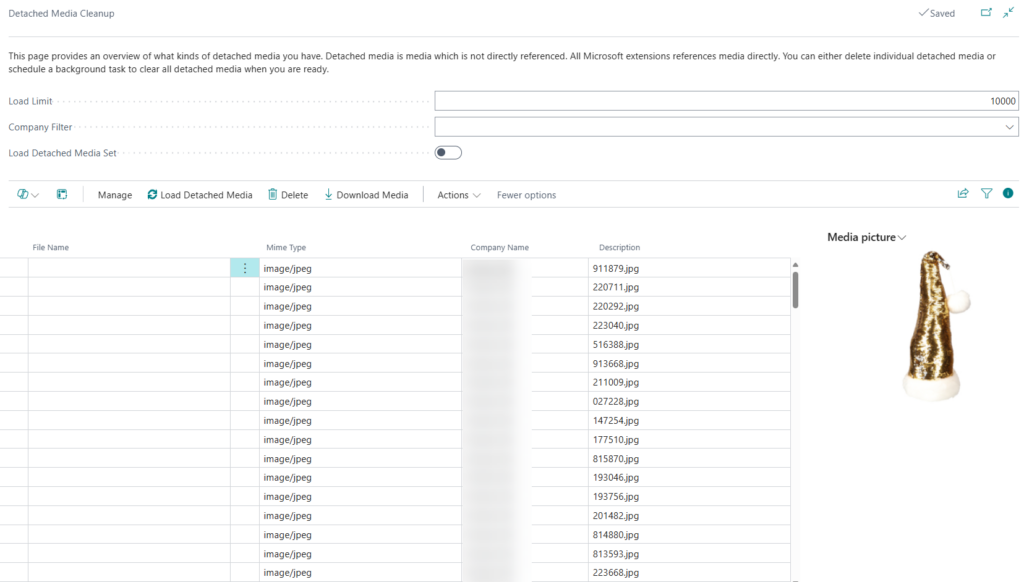Open the Actions menu
Viewport: 1024px width, 582px height.
click(458, 195)
